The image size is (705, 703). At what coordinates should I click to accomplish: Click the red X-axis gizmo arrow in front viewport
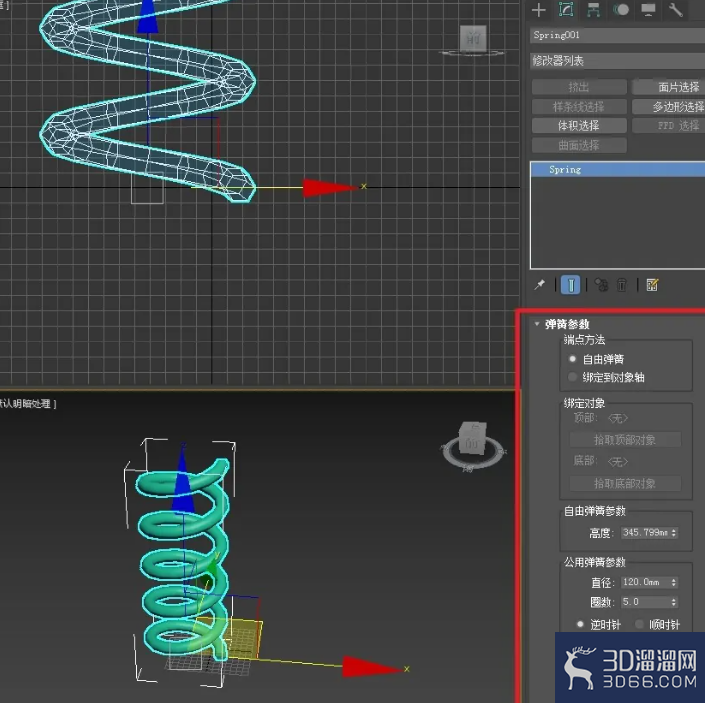[329, 187]
